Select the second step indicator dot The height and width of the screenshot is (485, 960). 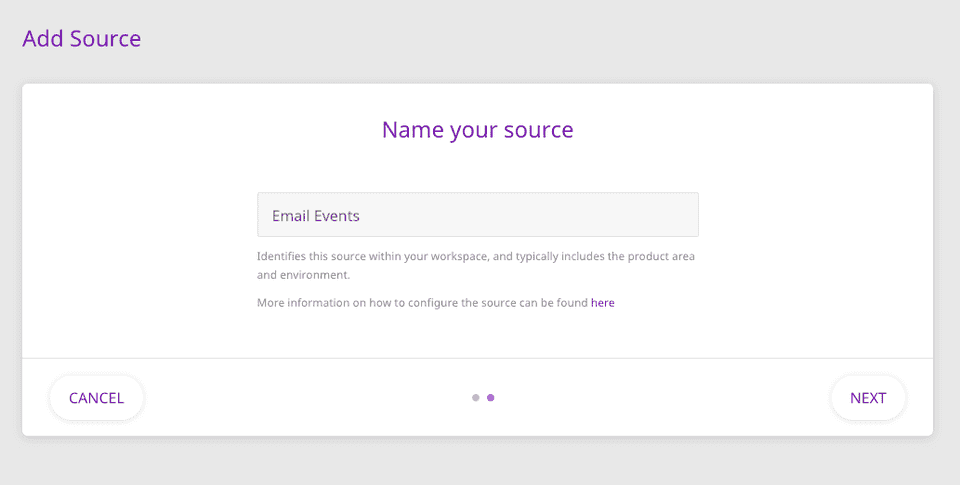click(491, 398)
